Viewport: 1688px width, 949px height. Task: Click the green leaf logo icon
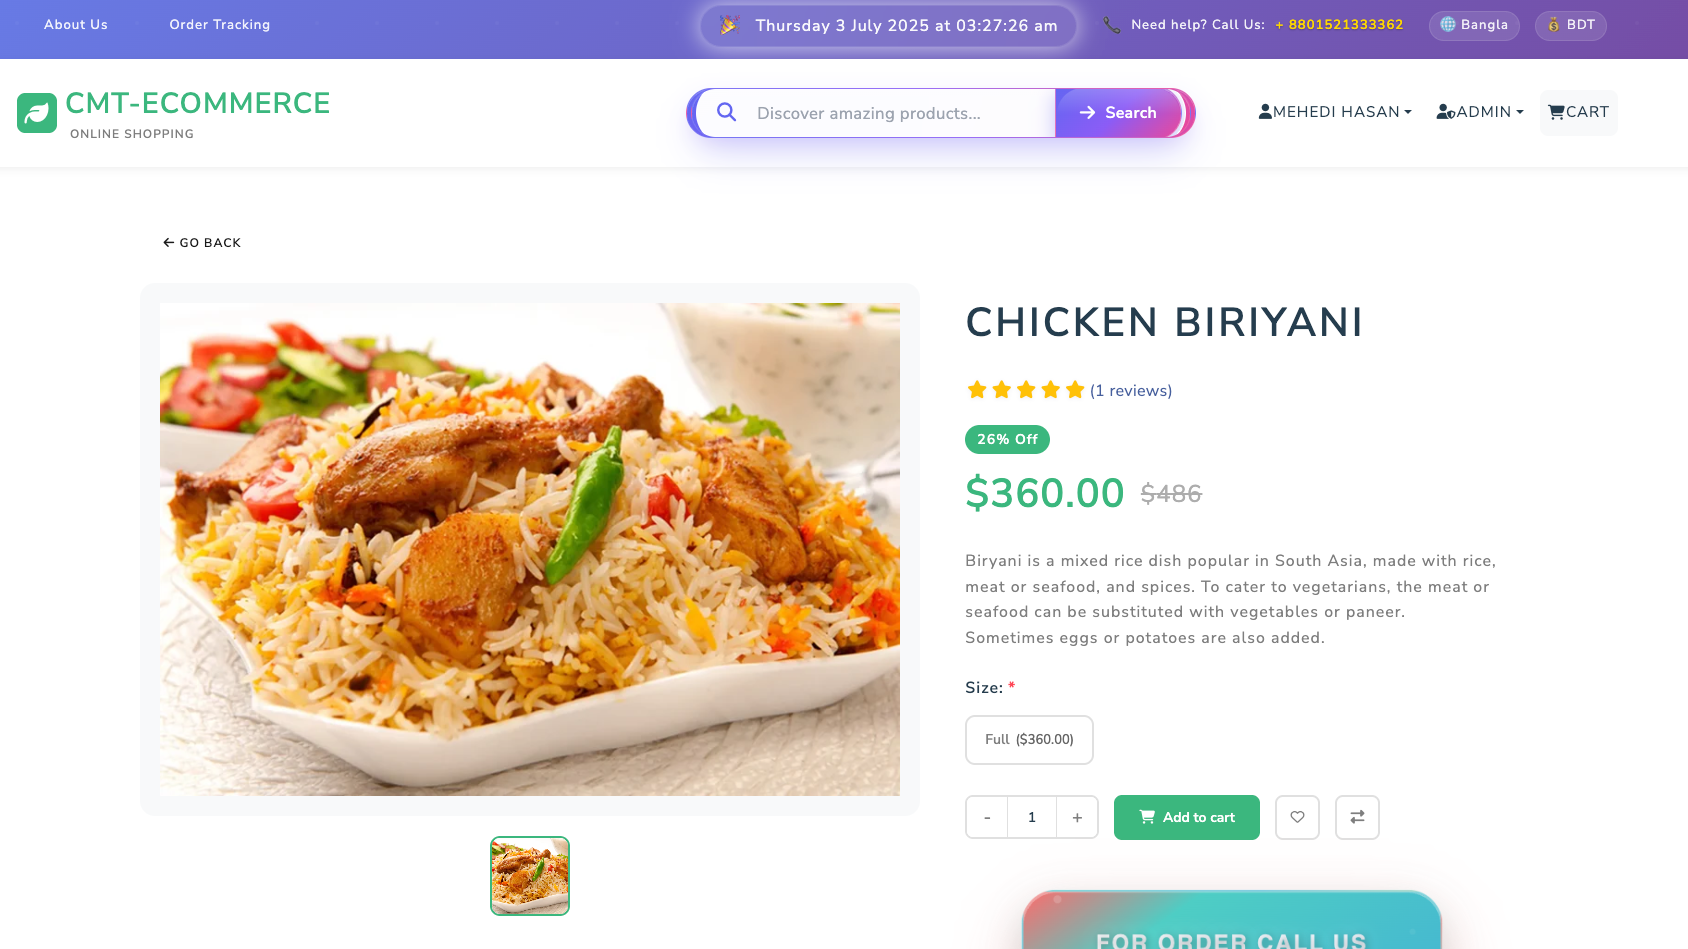(37, 113)
